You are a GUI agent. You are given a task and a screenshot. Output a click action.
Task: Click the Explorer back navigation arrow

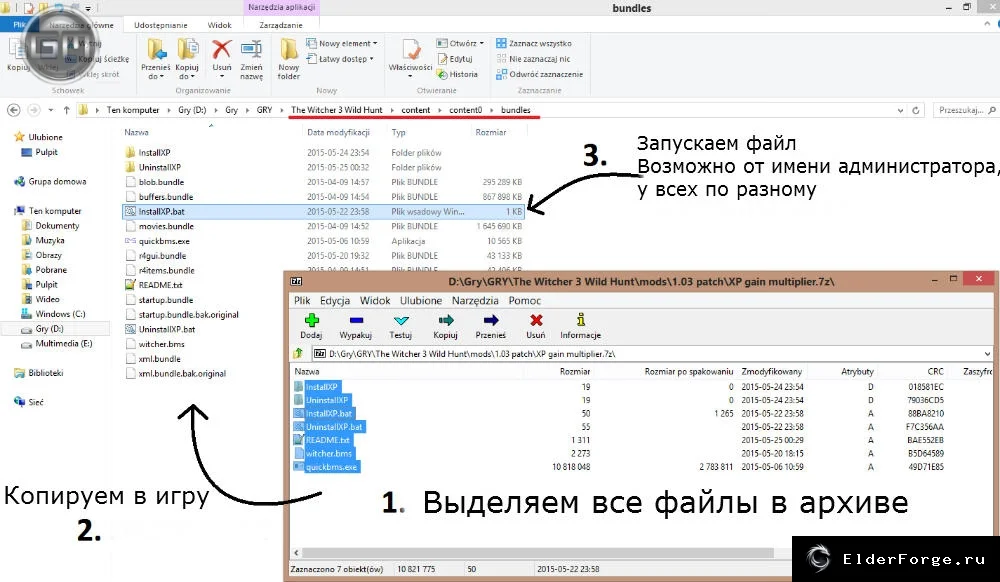13,110
